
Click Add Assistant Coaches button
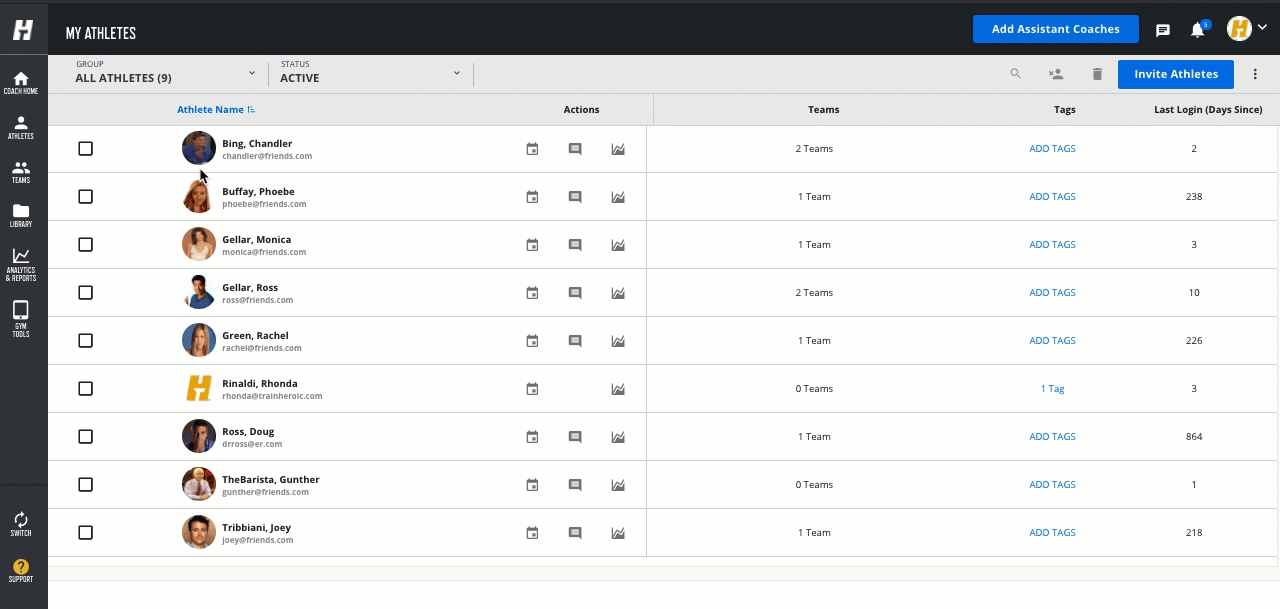[1055, 29]
